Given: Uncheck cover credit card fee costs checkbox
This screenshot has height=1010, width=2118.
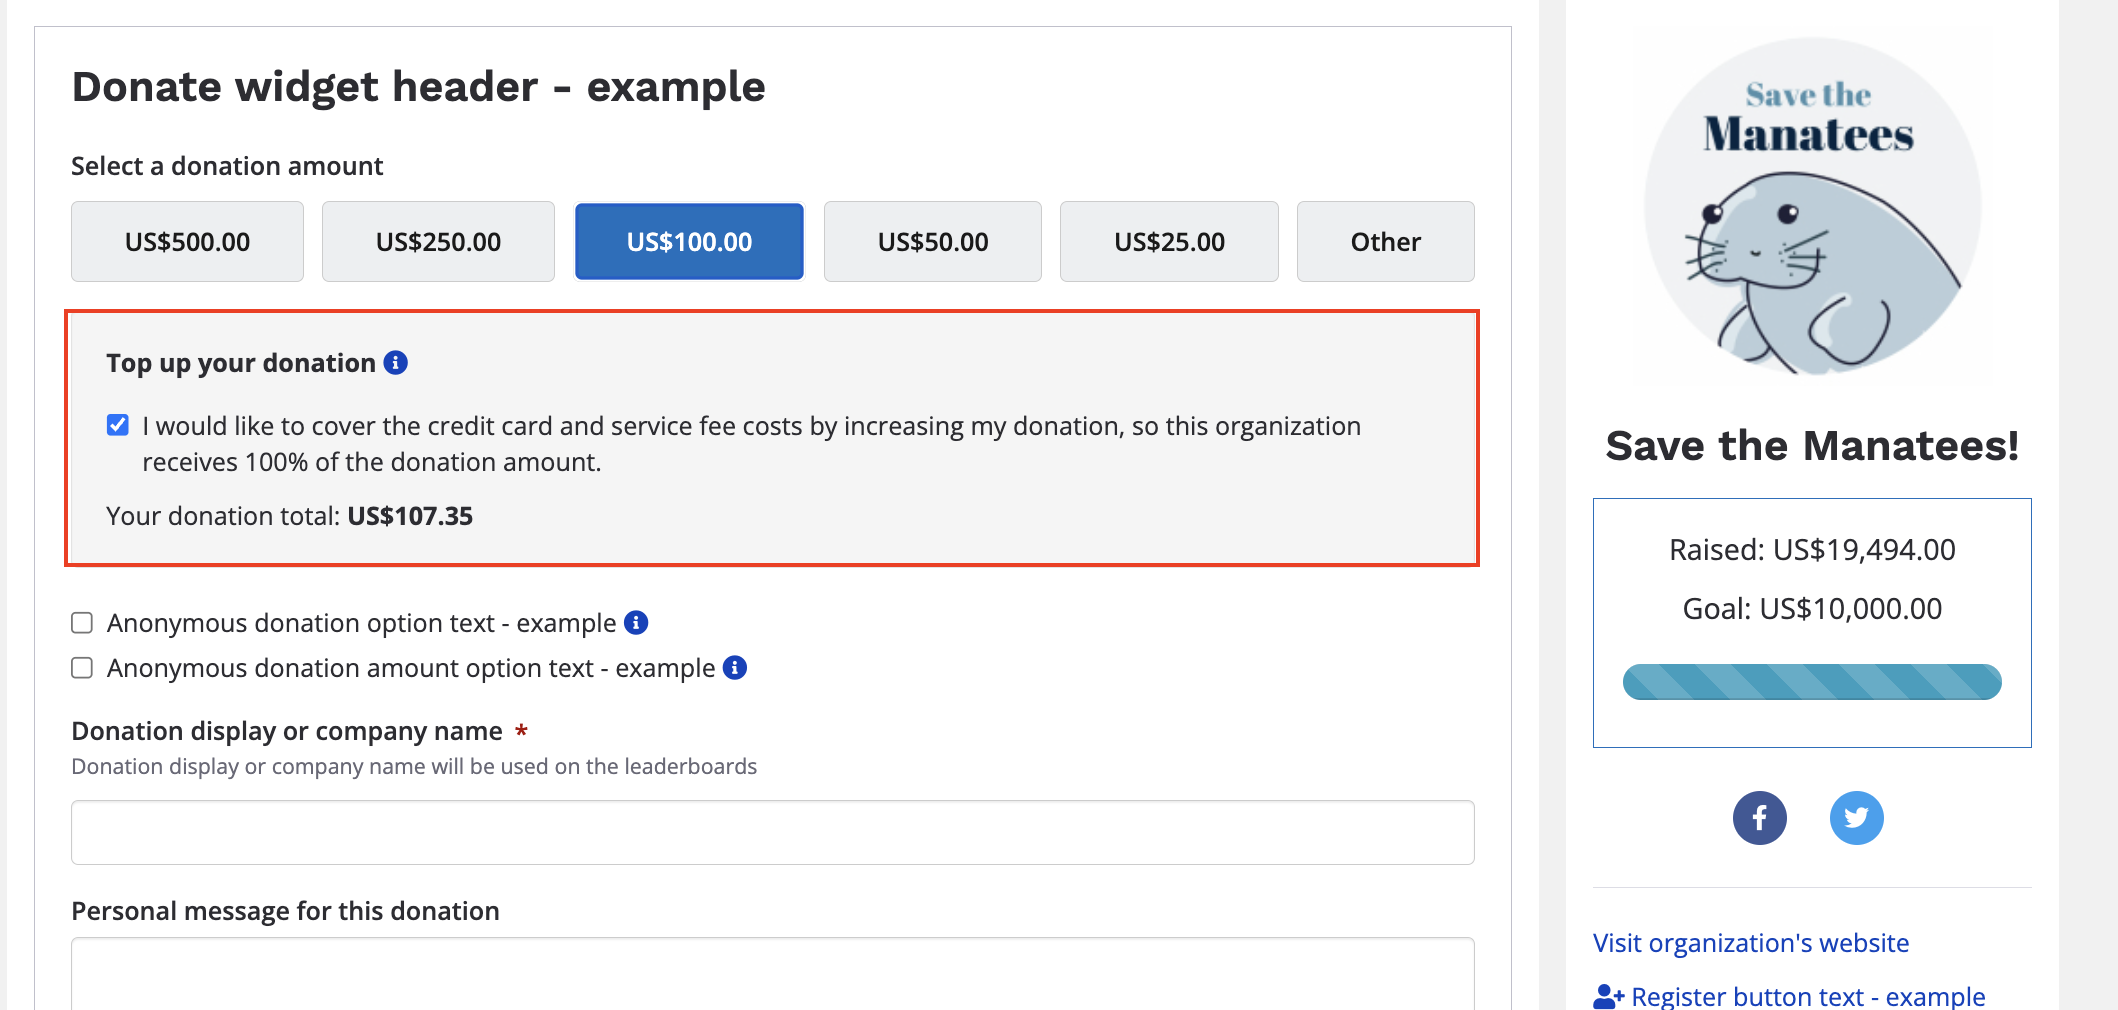Looking at the screenshot, I should tap(118, 426).
